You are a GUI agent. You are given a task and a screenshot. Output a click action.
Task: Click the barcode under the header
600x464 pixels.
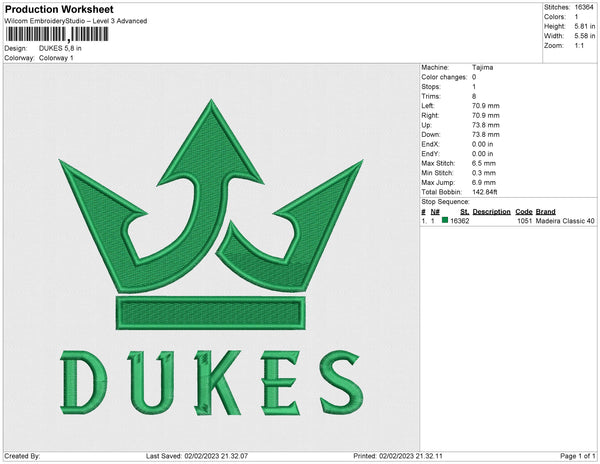point(57,34)
